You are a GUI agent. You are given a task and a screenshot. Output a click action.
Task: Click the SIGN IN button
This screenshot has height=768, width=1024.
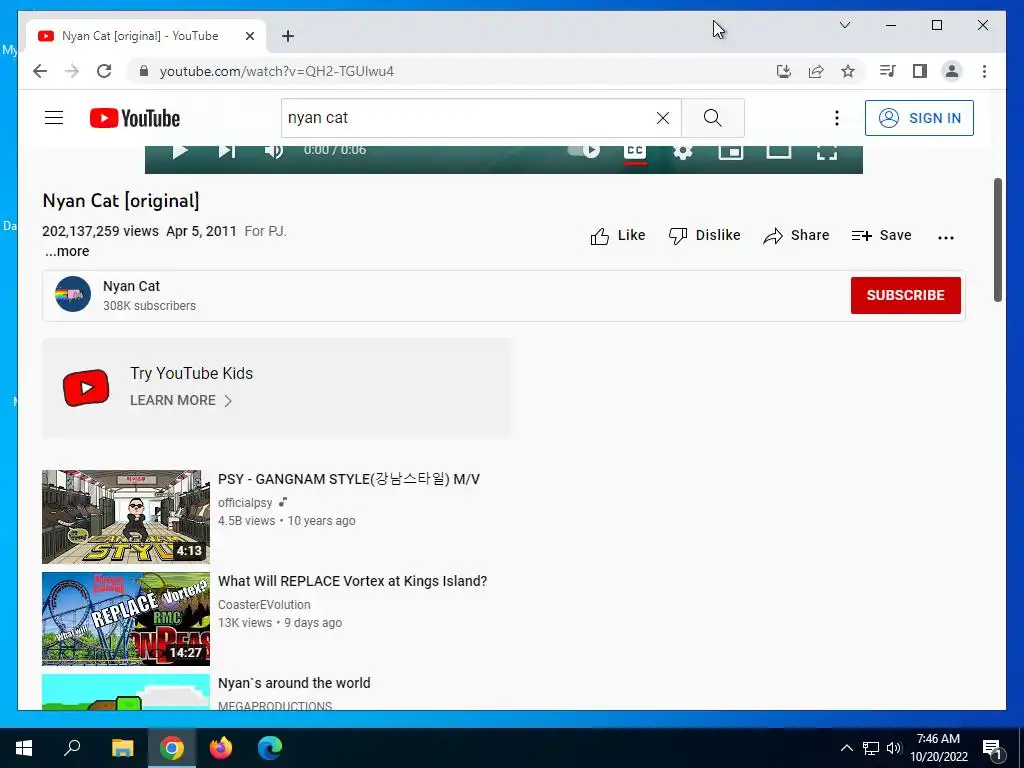(x=919, y=118)
